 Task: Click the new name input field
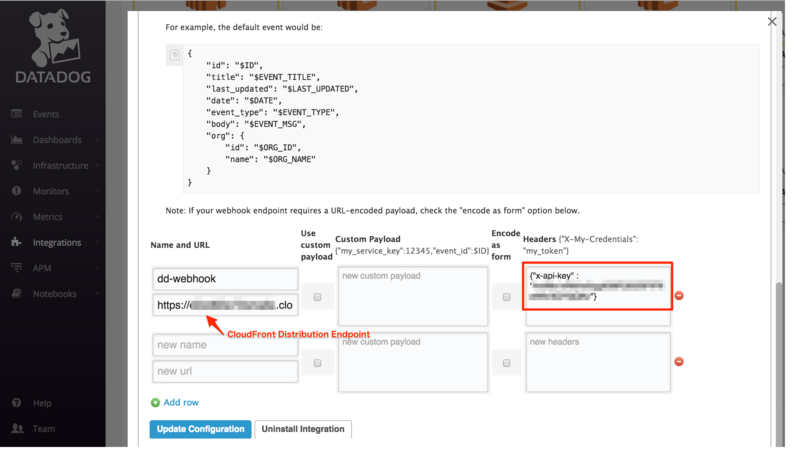[x=225, y=345]
